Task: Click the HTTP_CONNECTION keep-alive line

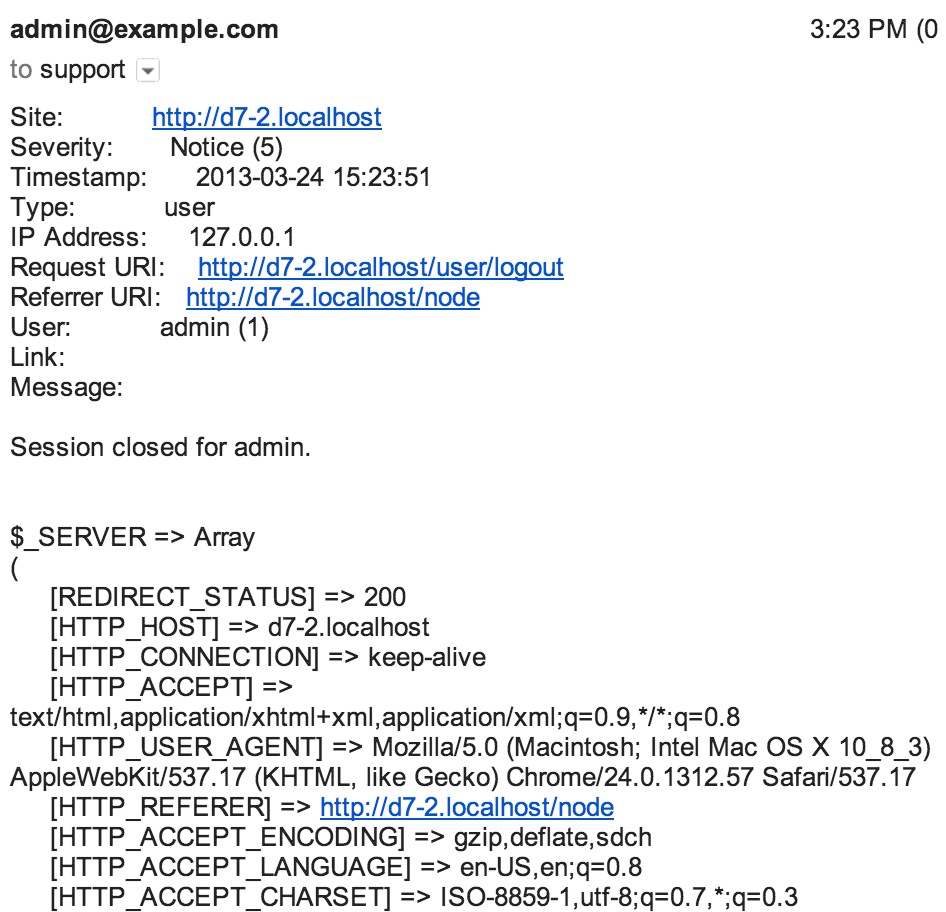Action: (x=268, y=657)
